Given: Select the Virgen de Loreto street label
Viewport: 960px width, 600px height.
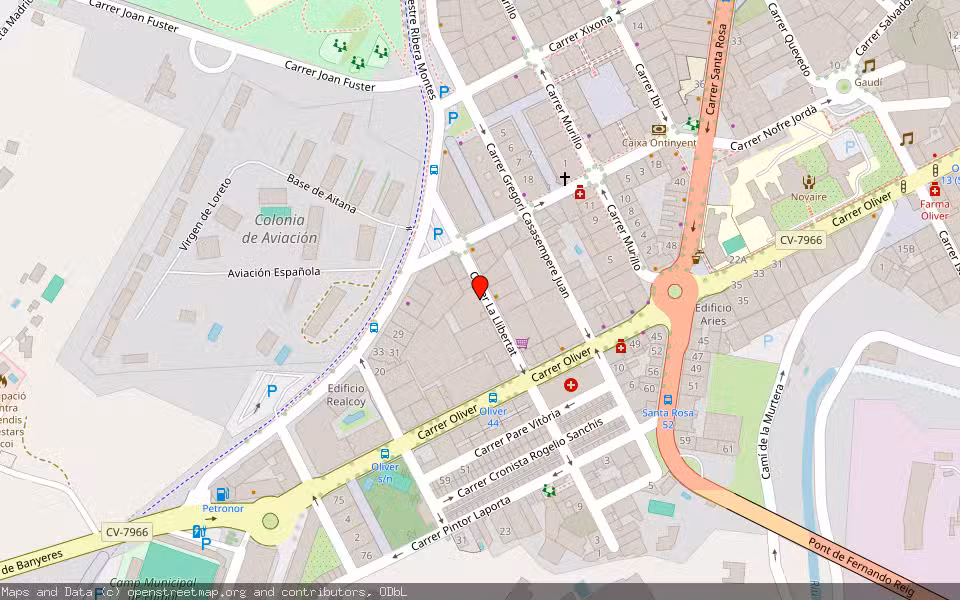Looking at the screenshot, I should point(205,214).
